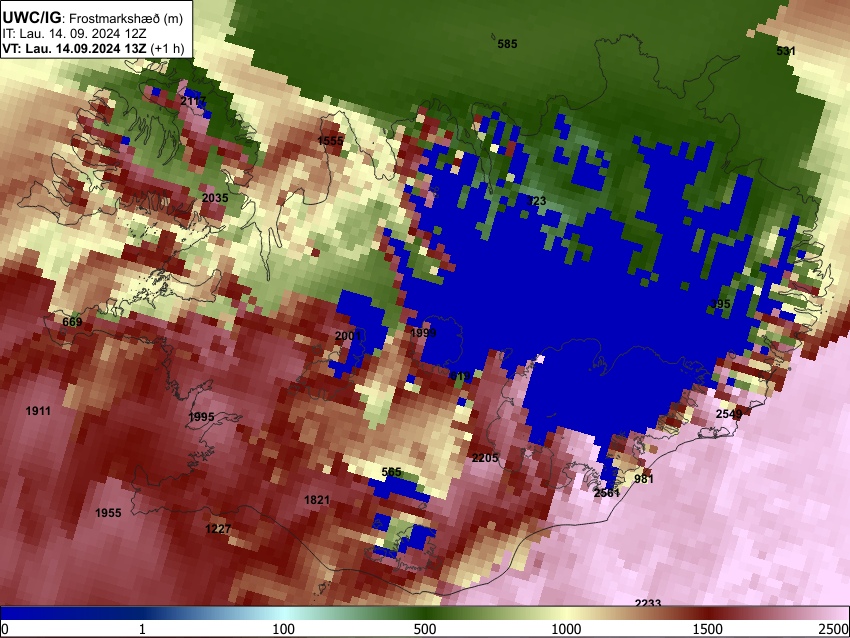The image size is (850, 638).
Task: Click the station value 565
Action: tap(391, 472)
